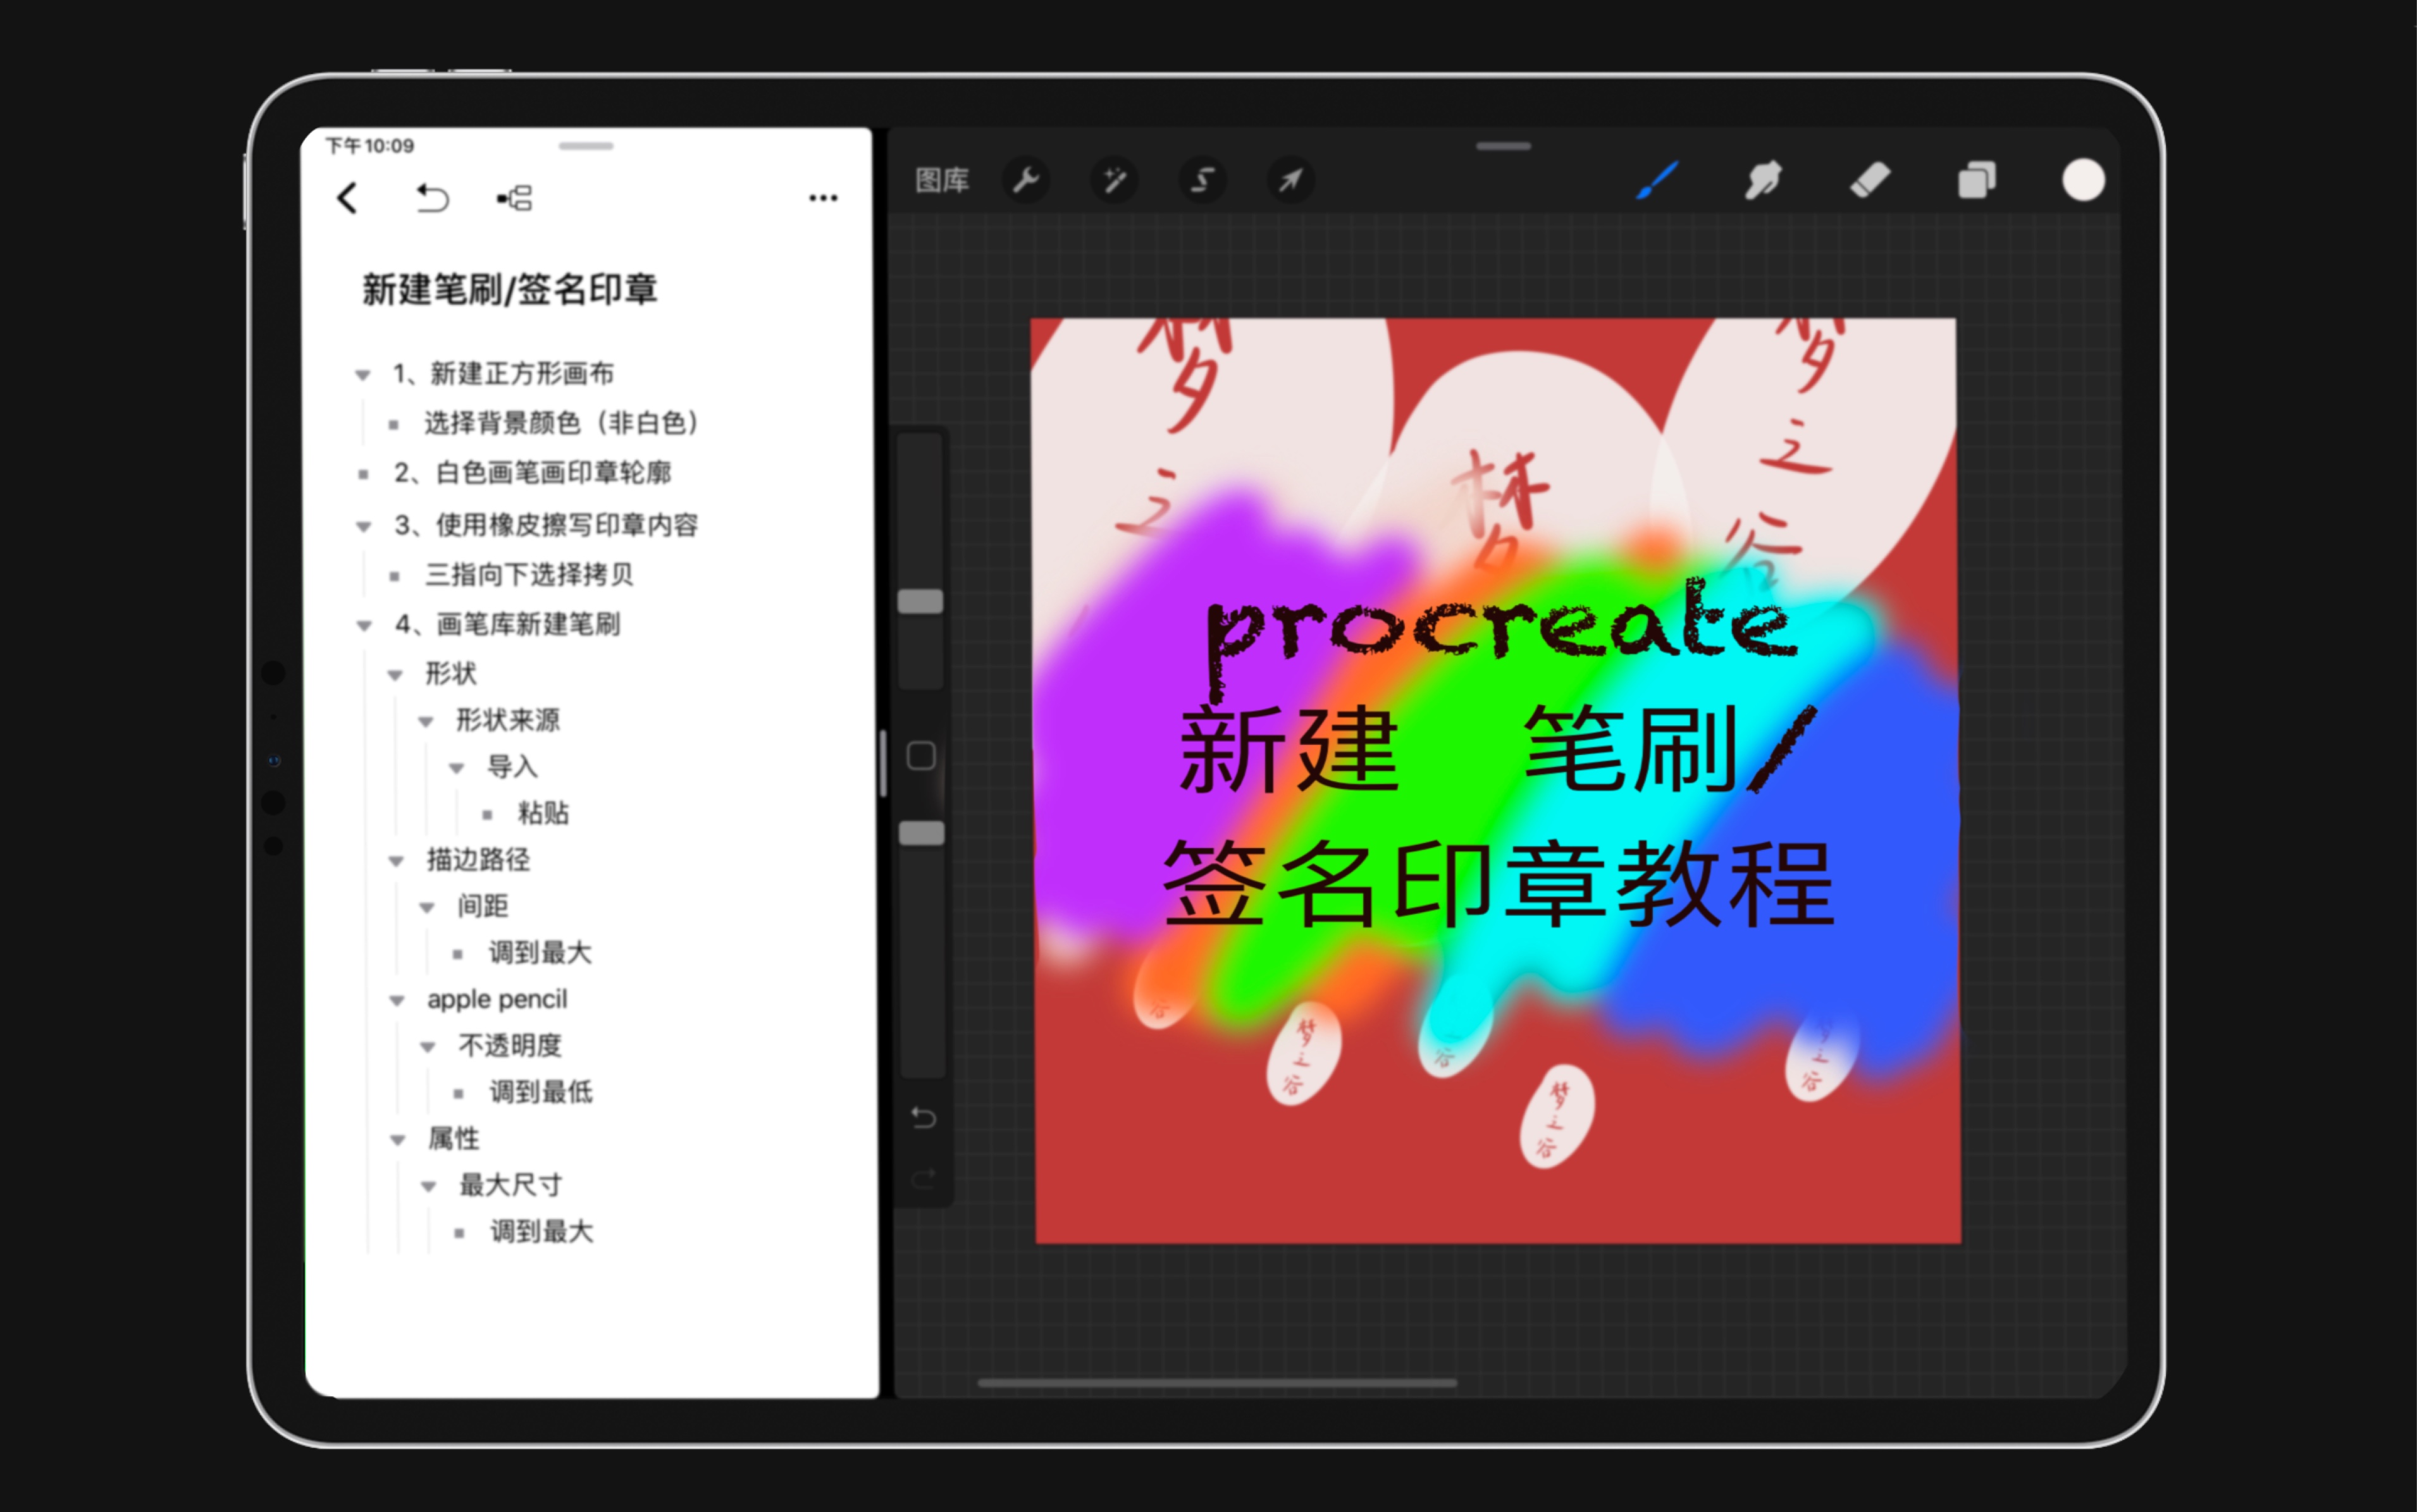The width and height of the screenshot is (2417, 1512).
Task: Open the Adjustments magic wand menu
Action: 1114,180
